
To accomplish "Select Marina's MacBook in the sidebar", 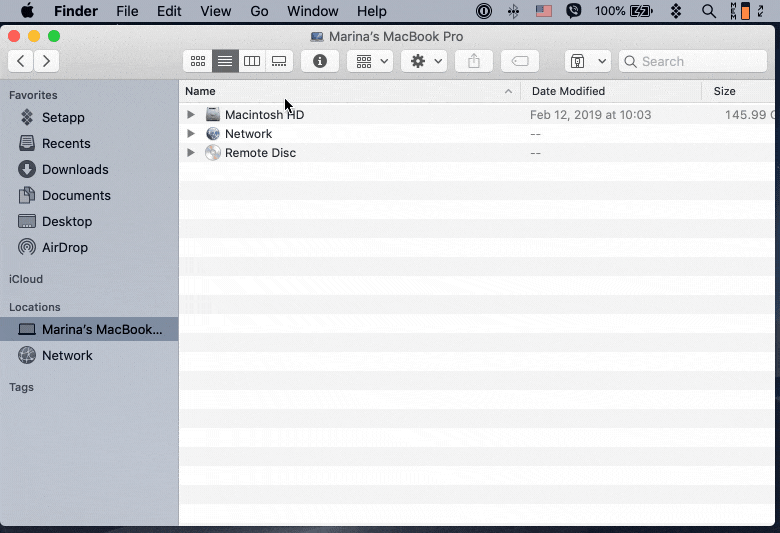I will click(x=90, y=329).
